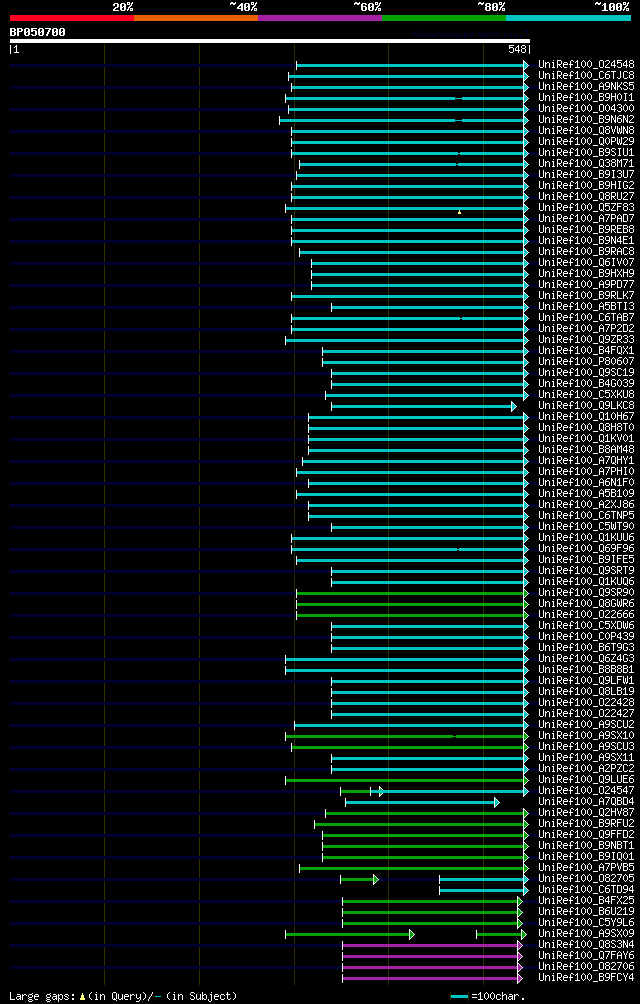640x1004 pixels.
Task: Click label UniRef100_B9FCY4
Action: [586, 976]
